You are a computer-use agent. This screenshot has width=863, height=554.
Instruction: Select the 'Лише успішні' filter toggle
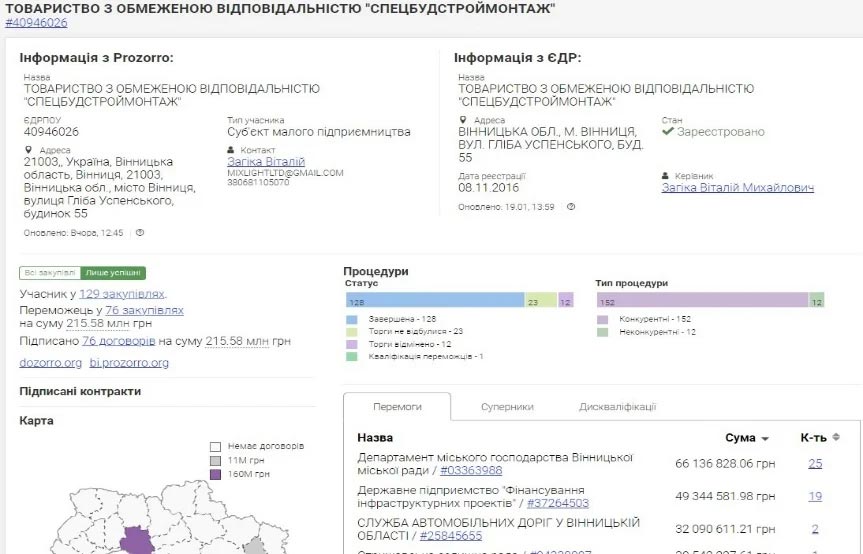tap(113, 273)
